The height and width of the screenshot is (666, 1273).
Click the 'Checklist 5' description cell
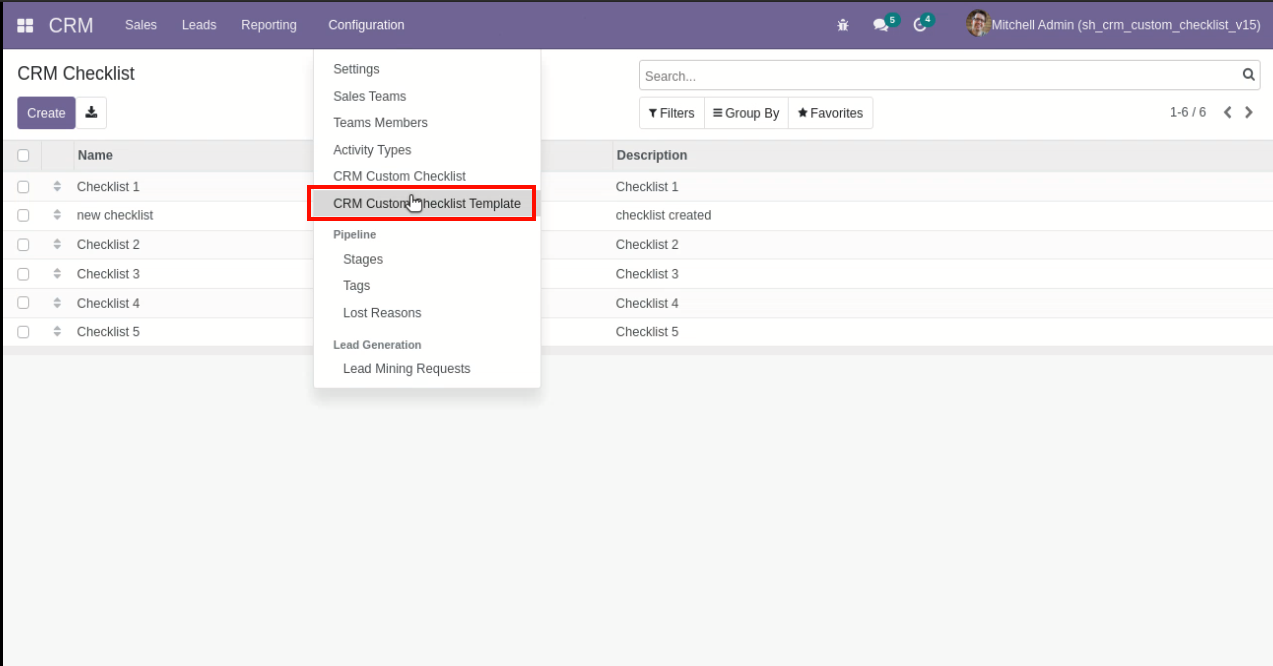(647, 332)
